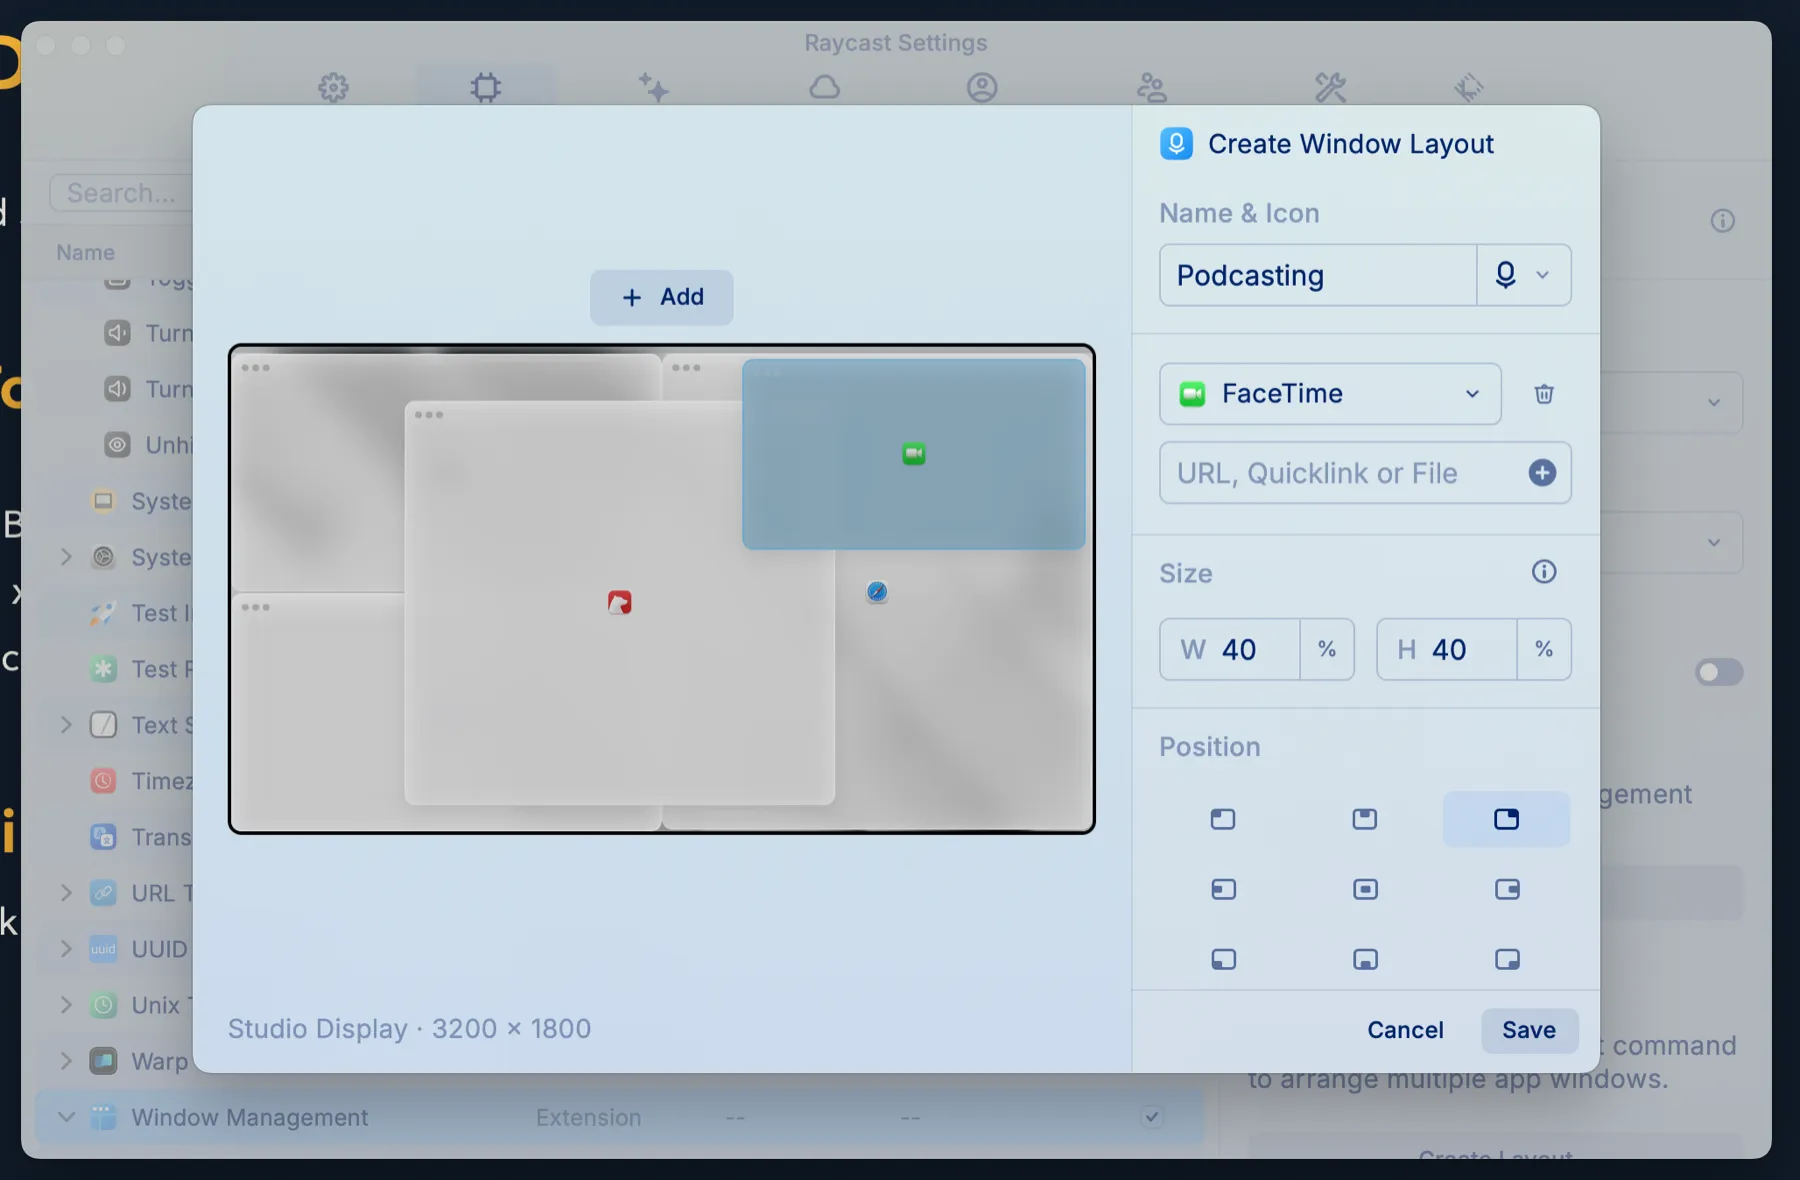Viewport: 1800px width, 1180px height.
Task: Save the Podcasting window layout
Action: [1529, 1030]
